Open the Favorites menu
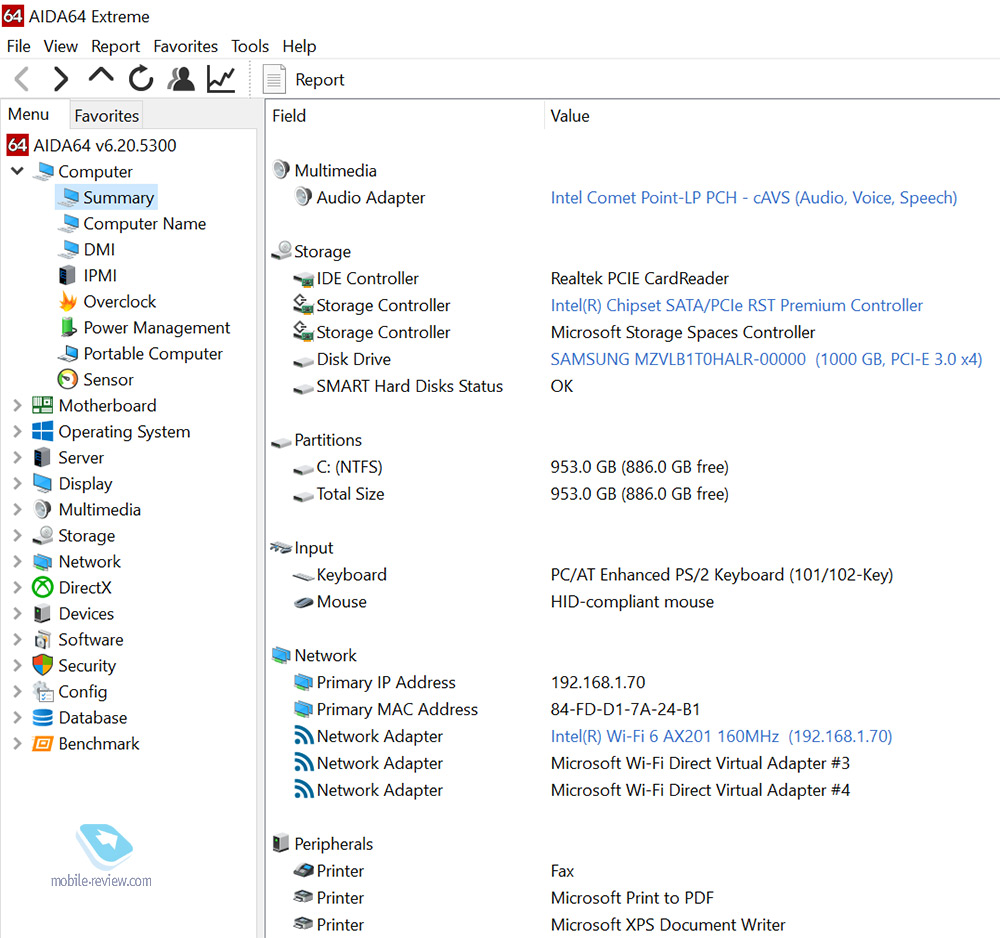This screenshot has width=1000, height=938. pos(186,47)
